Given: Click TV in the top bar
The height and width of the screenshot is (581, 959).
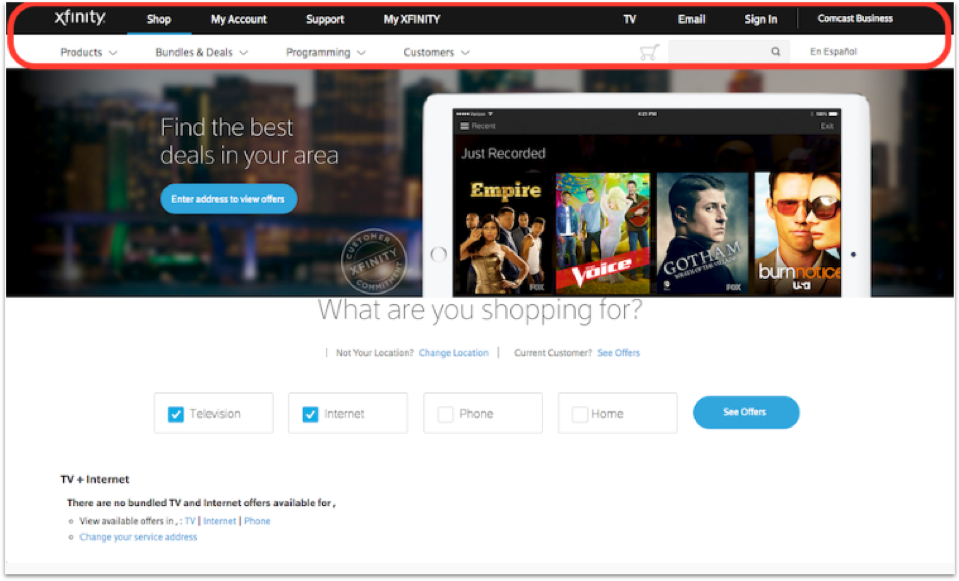Looking at the screenshot, I should 630,19.
